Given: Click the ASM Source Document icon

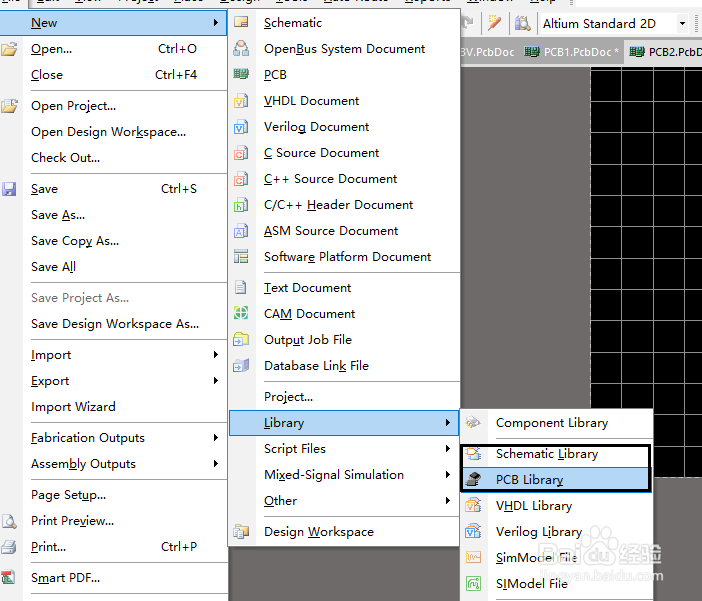Looking at the screenshot, I should click(x=241, y=231).
